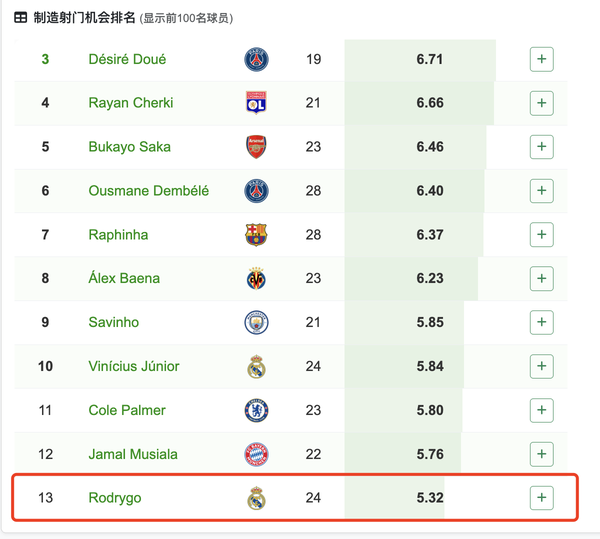Click the Bayern Munich crest by Musiala

pos(256,454)
